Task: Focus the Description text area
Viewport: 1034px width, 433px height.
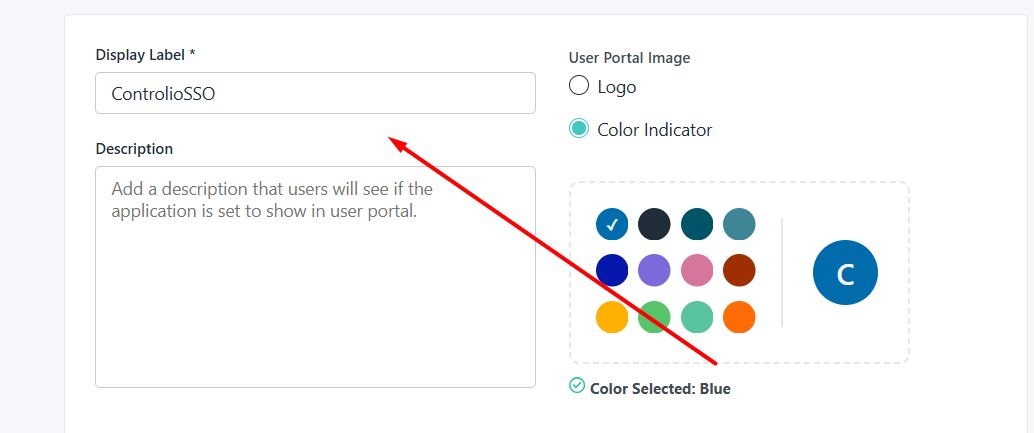Action: click(315, 277)
